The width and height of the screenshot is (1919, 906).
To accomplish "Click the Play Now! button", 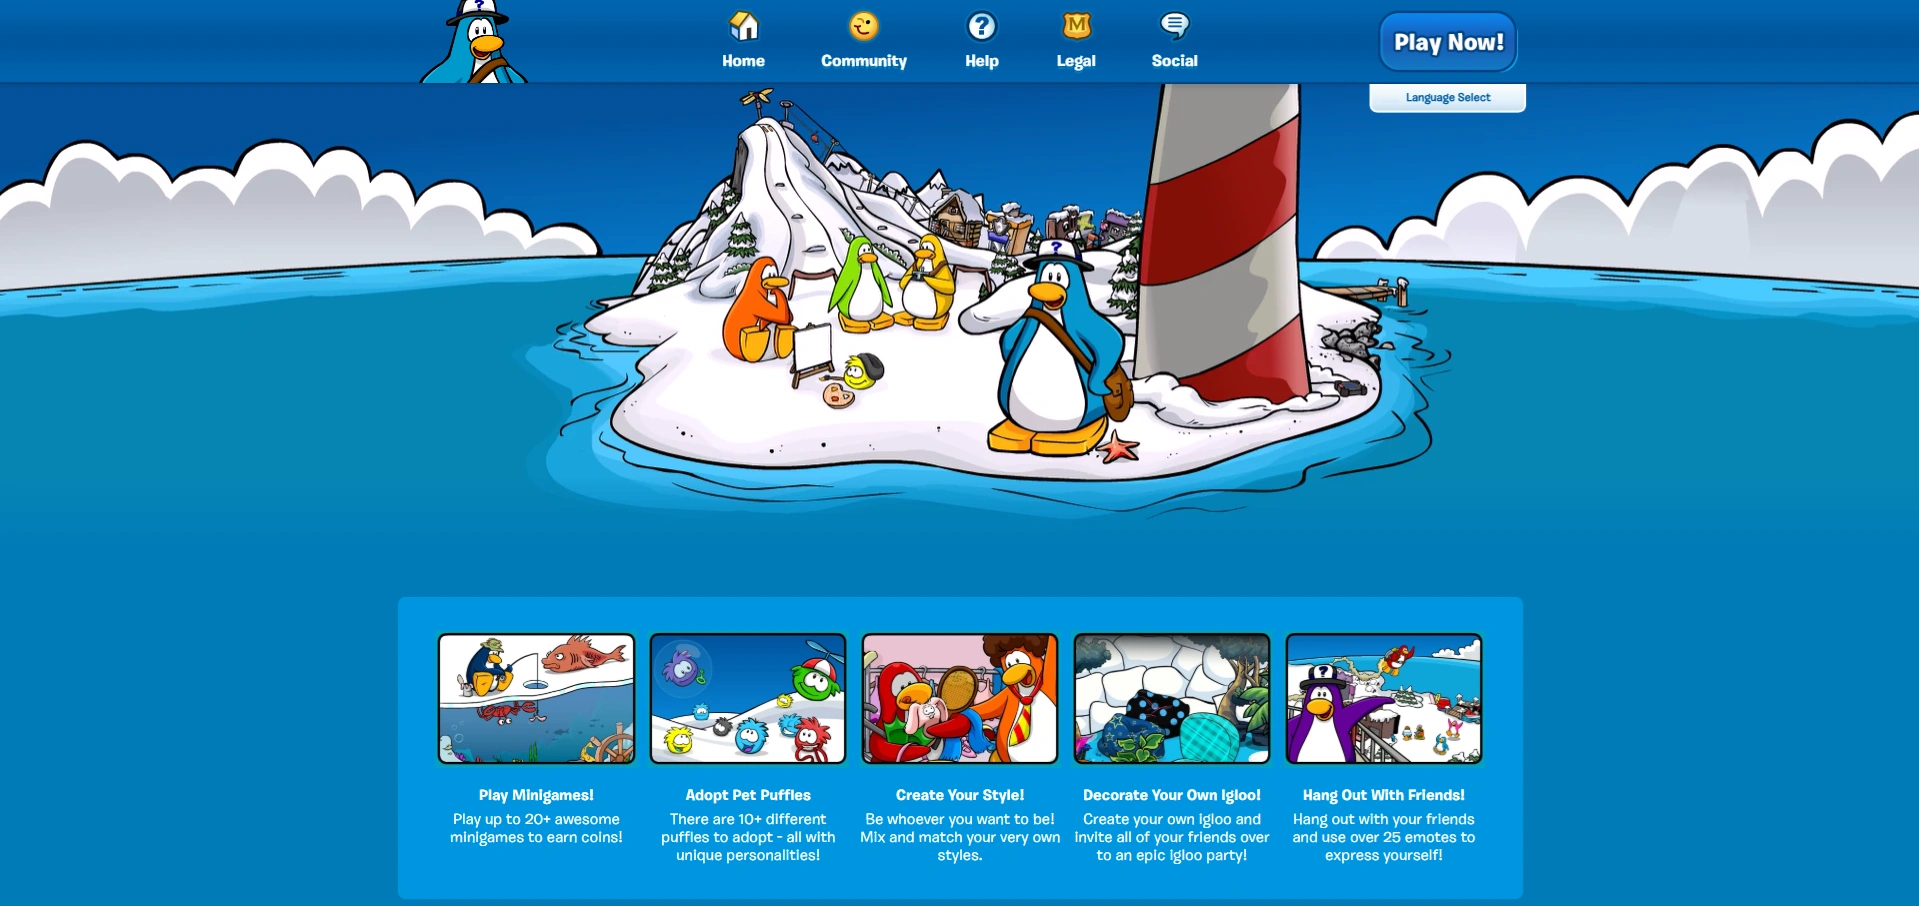I will click(x=1448, y=42).
